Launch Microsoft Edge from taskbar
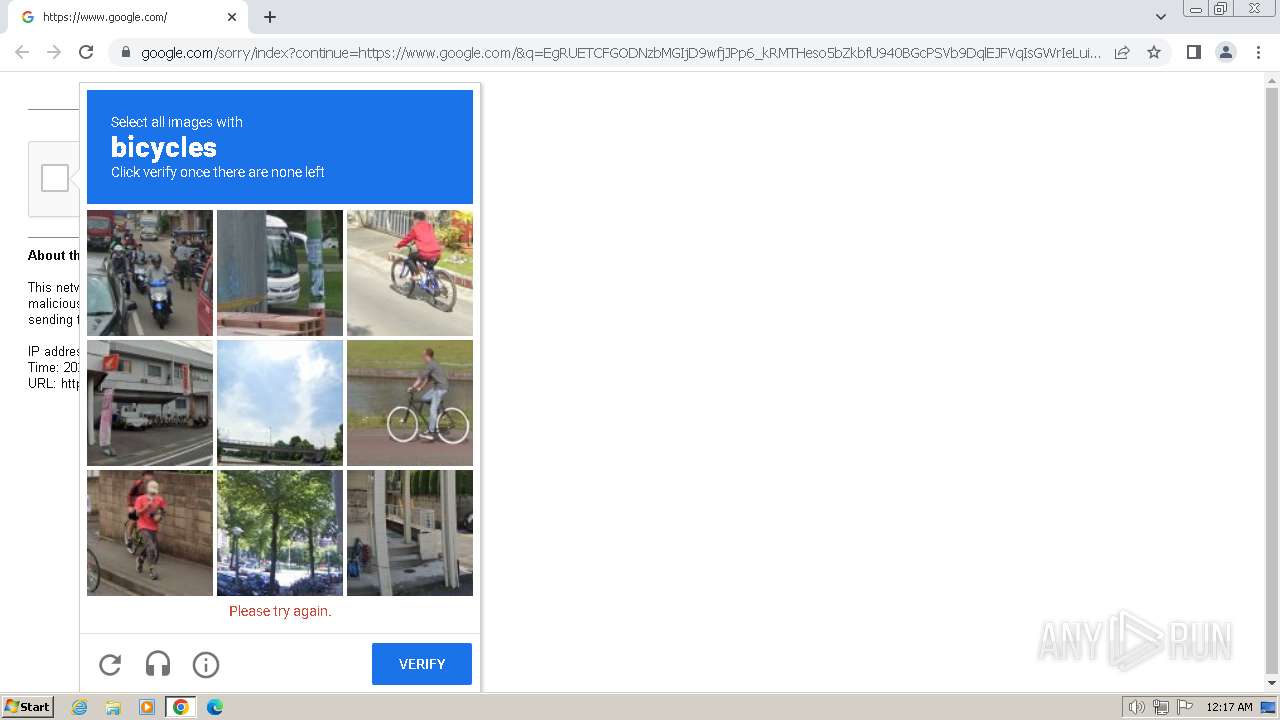Image resolution: width=1280 pixels, height=720 pixels. (x=215, y=707)
